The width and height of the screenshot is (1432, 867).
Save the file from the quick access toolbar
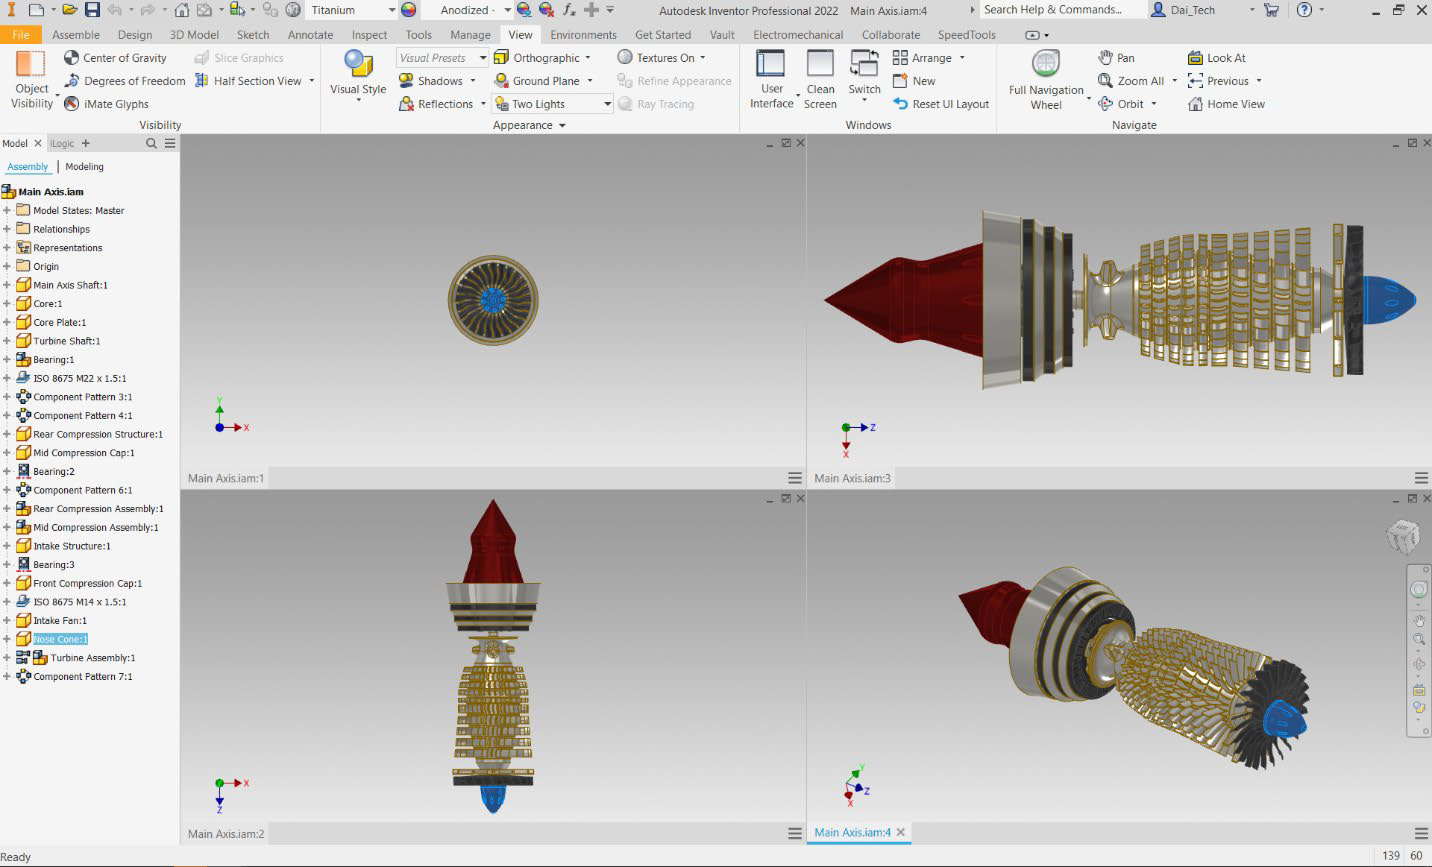click(x=92, y=10)
